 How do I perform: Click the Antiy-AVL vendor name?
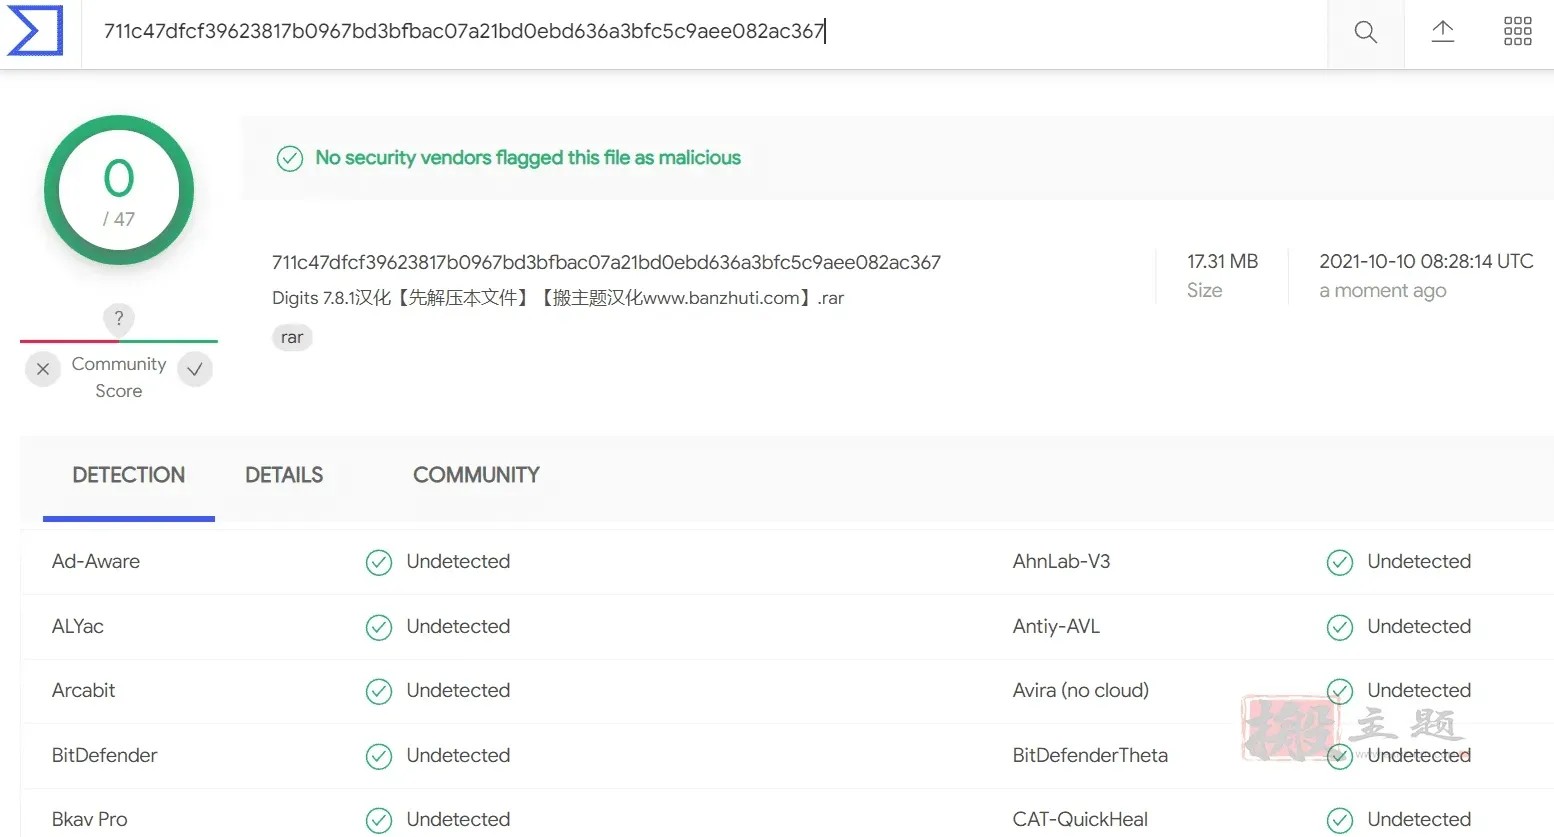coord(1056,626)
